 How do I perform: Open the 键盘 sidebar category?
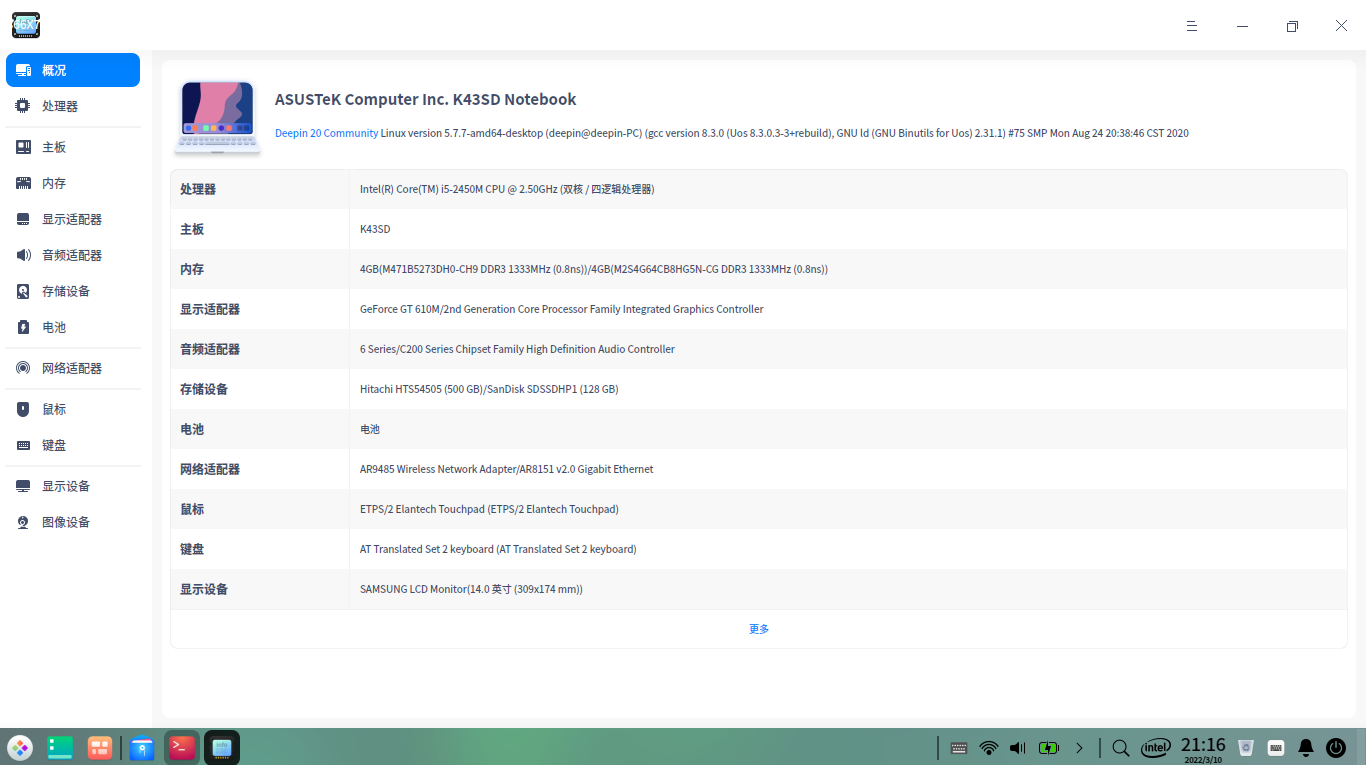73,445
